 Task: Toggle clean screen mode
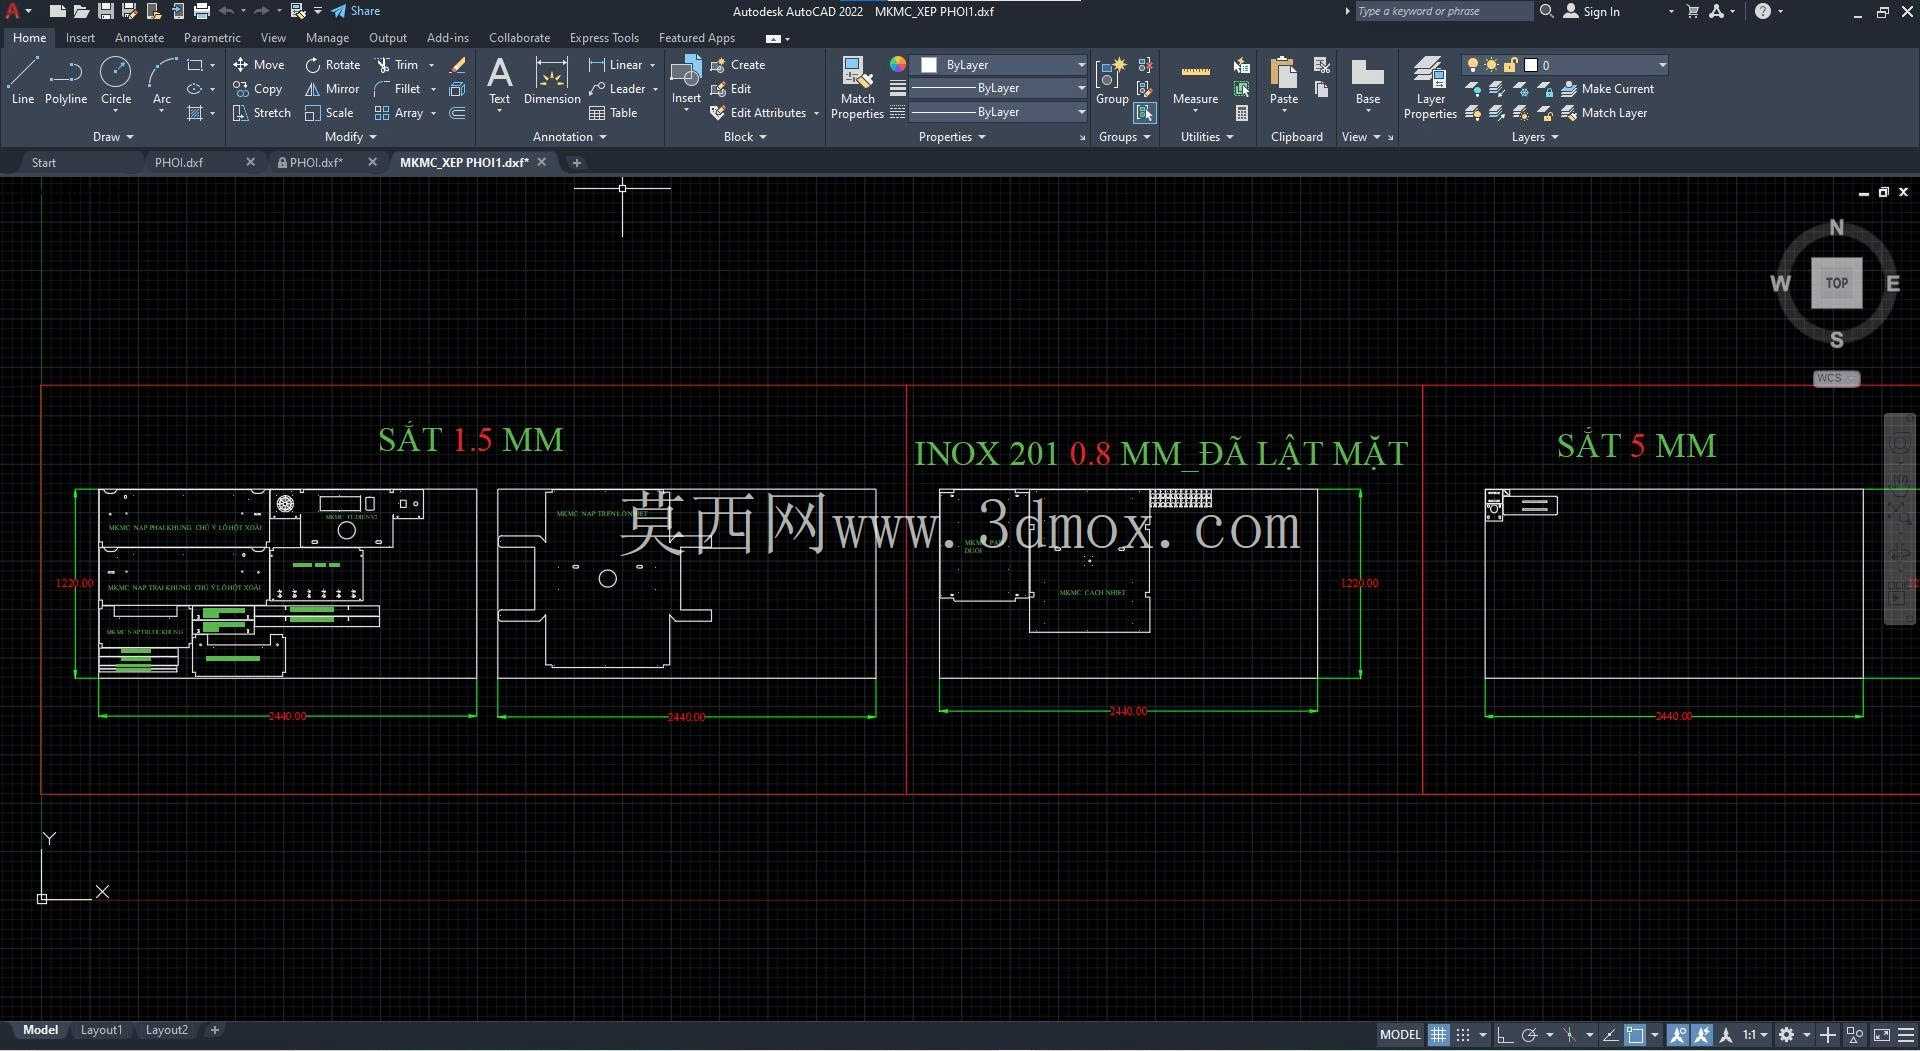coord(1882,1035)
